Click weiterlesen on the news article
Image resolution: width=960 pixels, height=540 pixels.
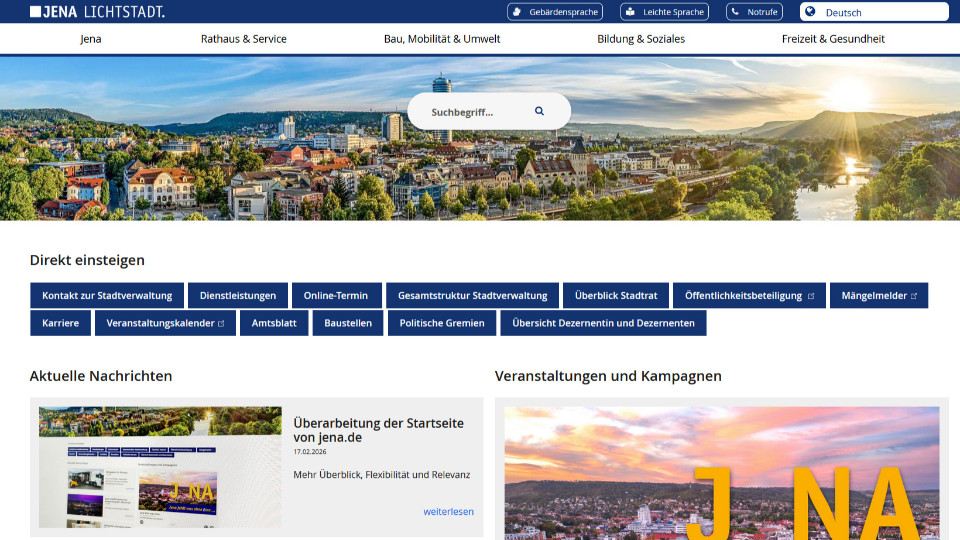448,512
